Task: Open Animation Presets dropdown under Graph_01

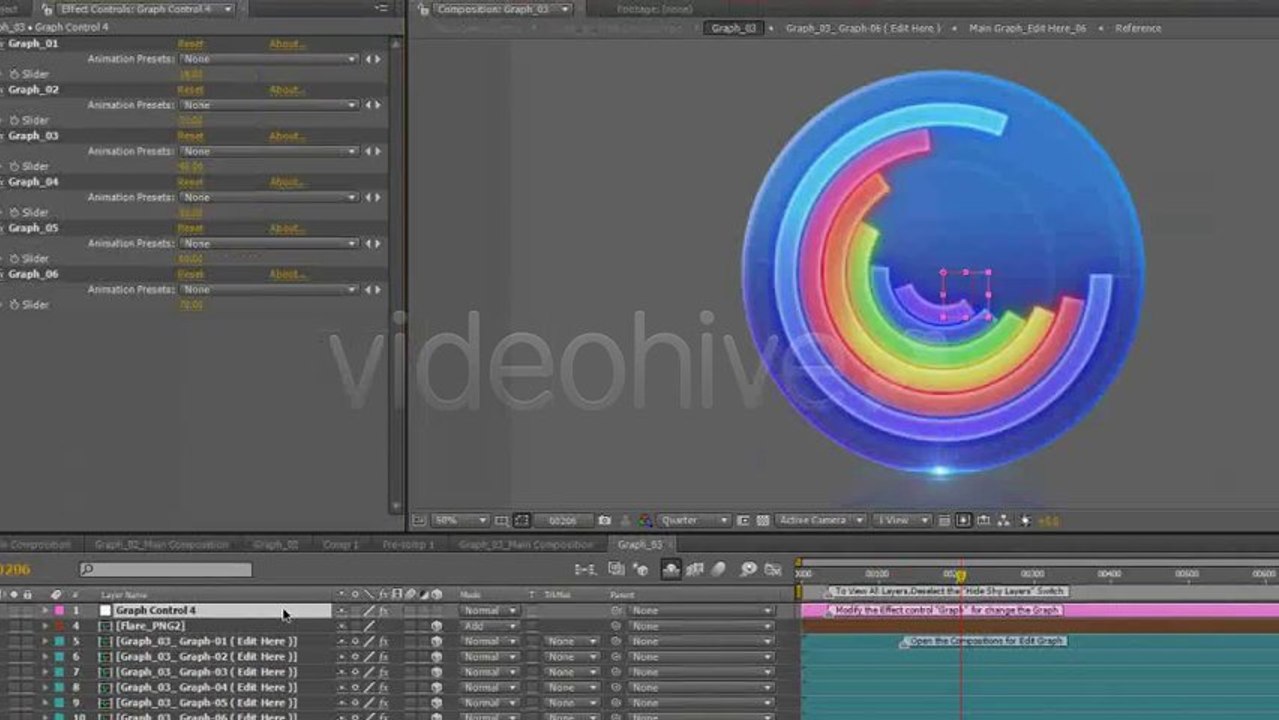Action: tap(269, 59)
